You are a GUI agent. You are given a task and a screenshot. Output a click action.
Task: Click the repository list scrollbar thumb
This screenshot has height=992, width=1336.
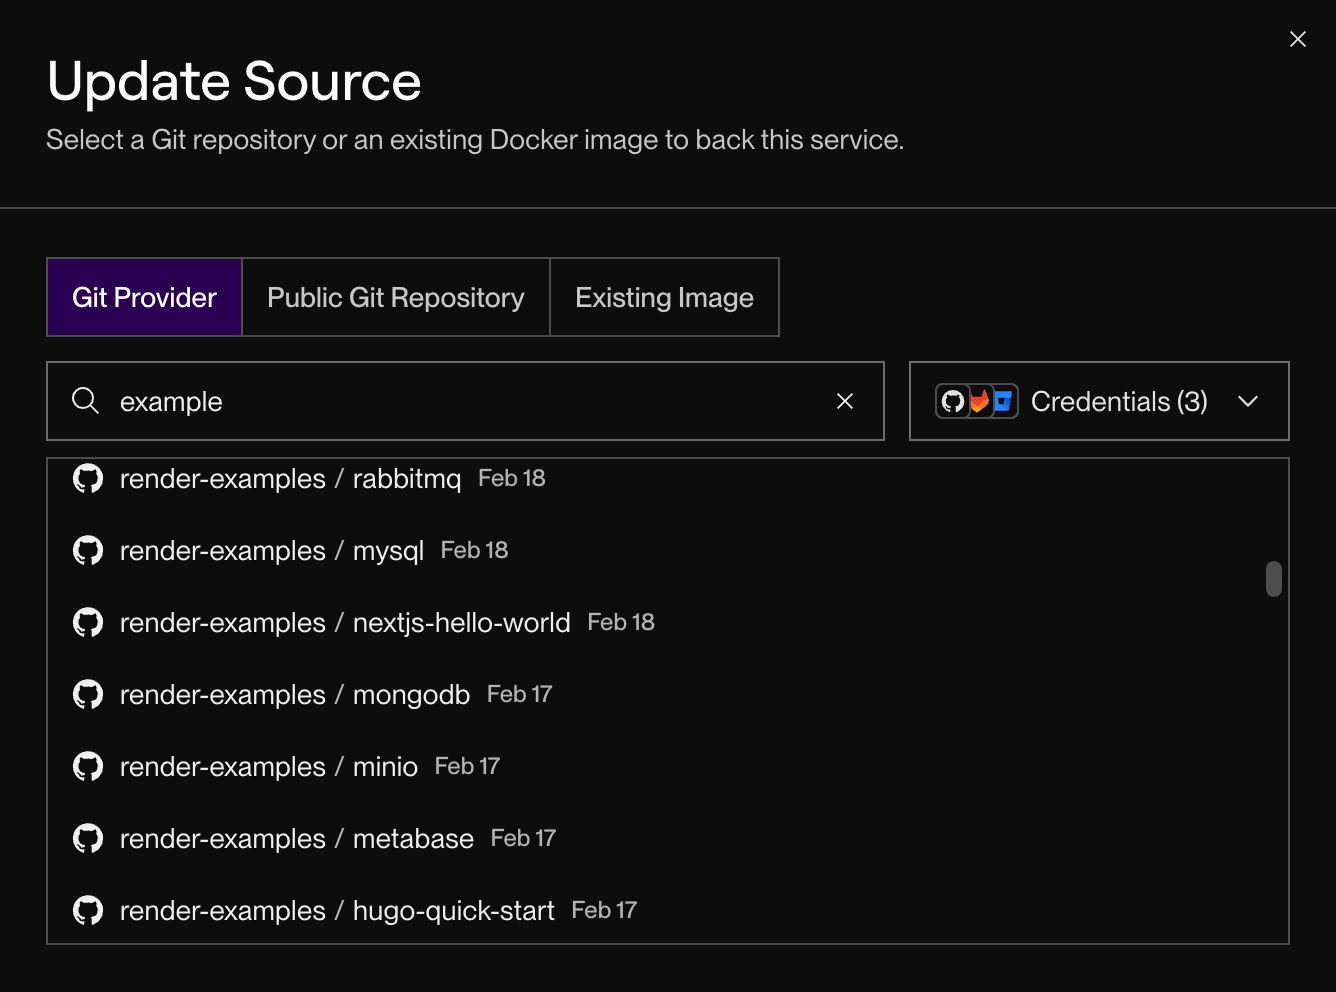pos(1273,579)
